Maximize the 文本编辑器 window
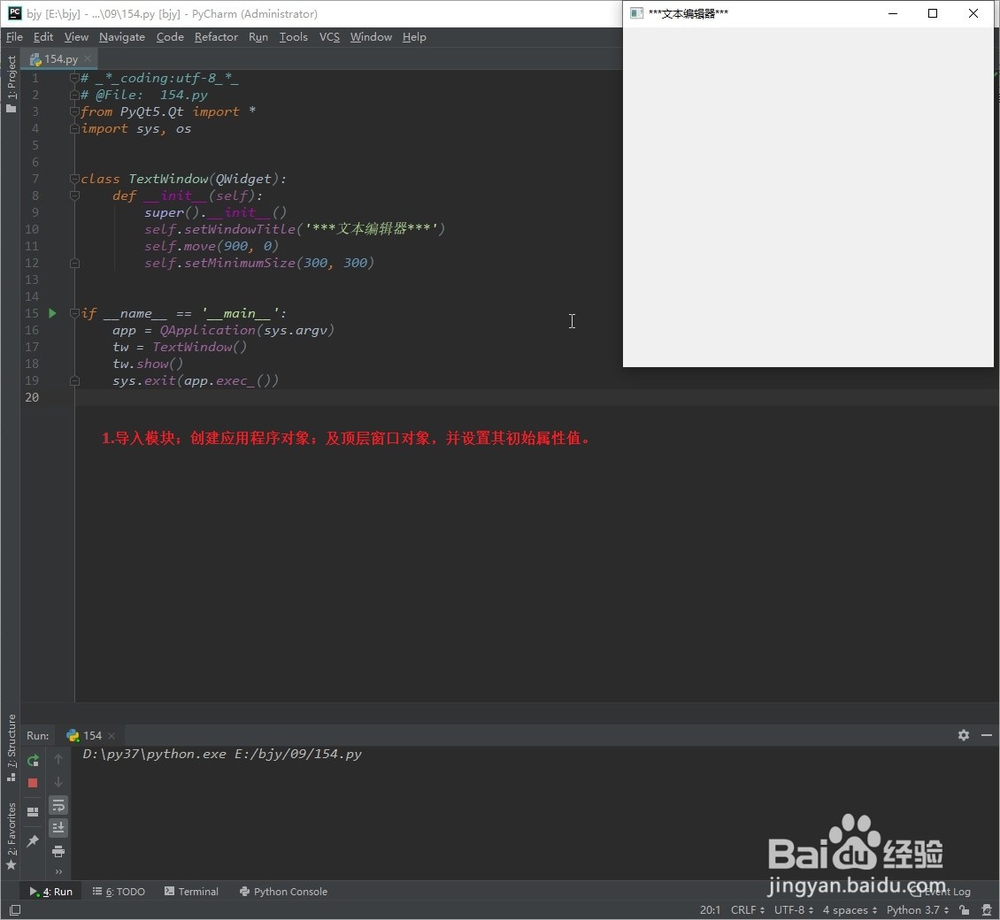The width and height of the screenshot is (1000, 920). click(932, 13)
